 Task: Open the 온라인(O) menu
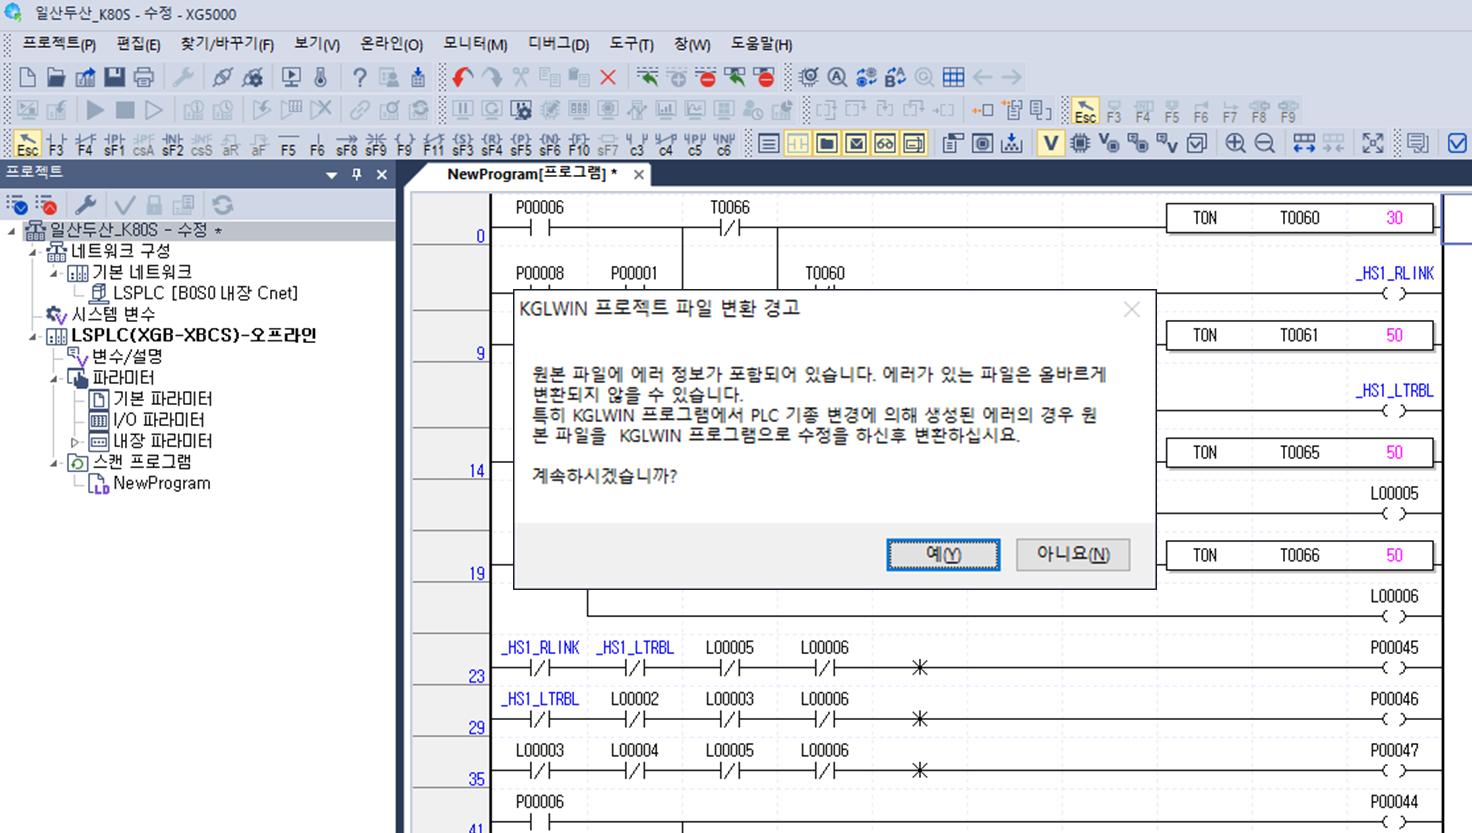point(389,43)
